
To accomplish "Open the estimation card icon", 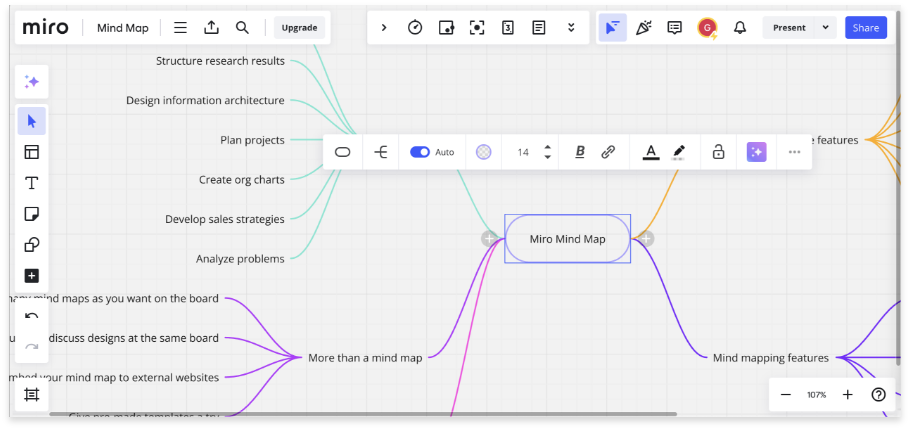I will point(508,27).
